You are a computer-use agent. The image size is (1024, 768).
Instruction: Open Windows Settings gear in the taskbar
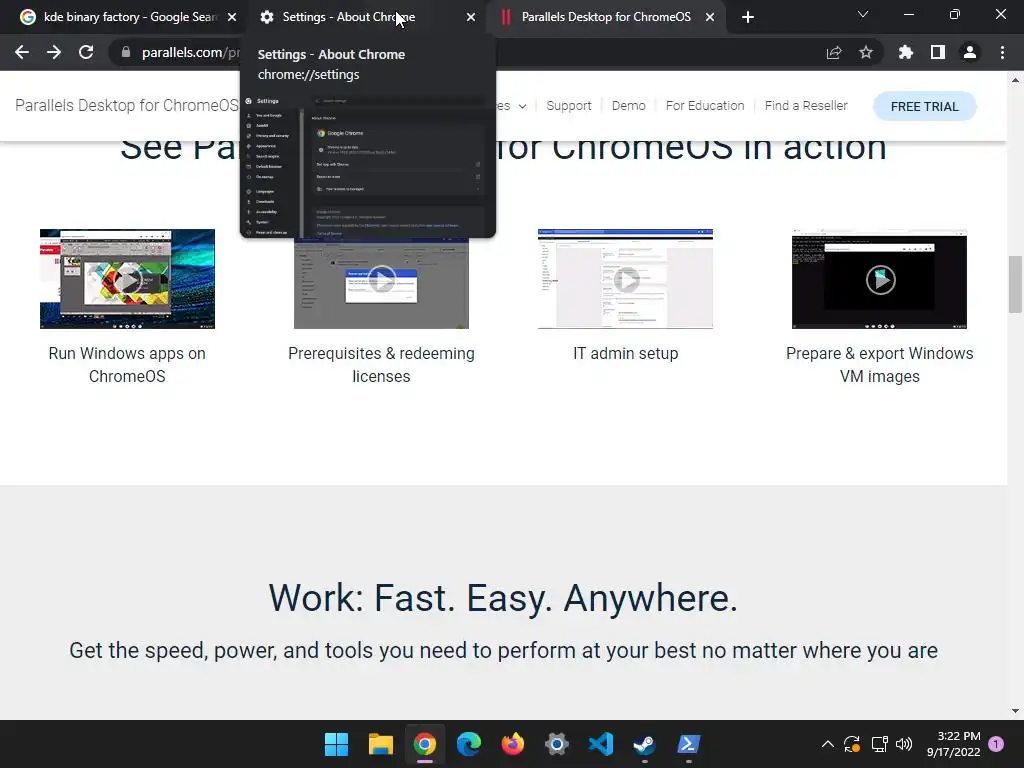pyautogui.click(x=556, y=744)
